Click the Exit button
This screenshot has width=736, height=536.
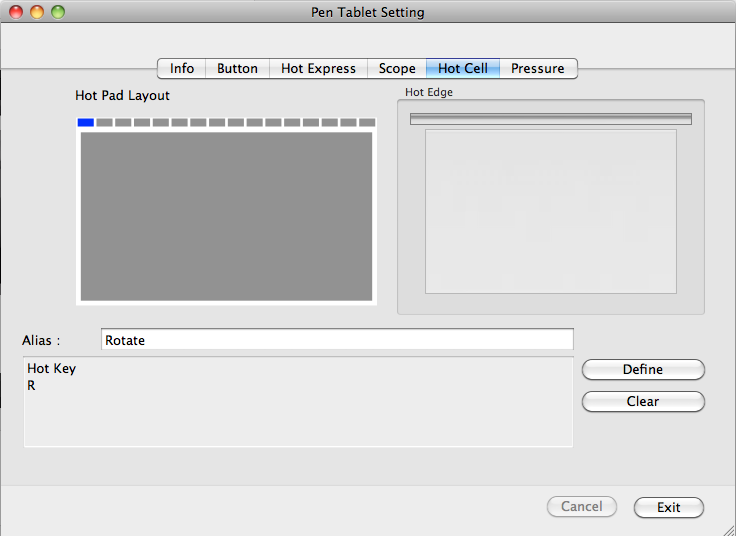(x=669, y=507)
